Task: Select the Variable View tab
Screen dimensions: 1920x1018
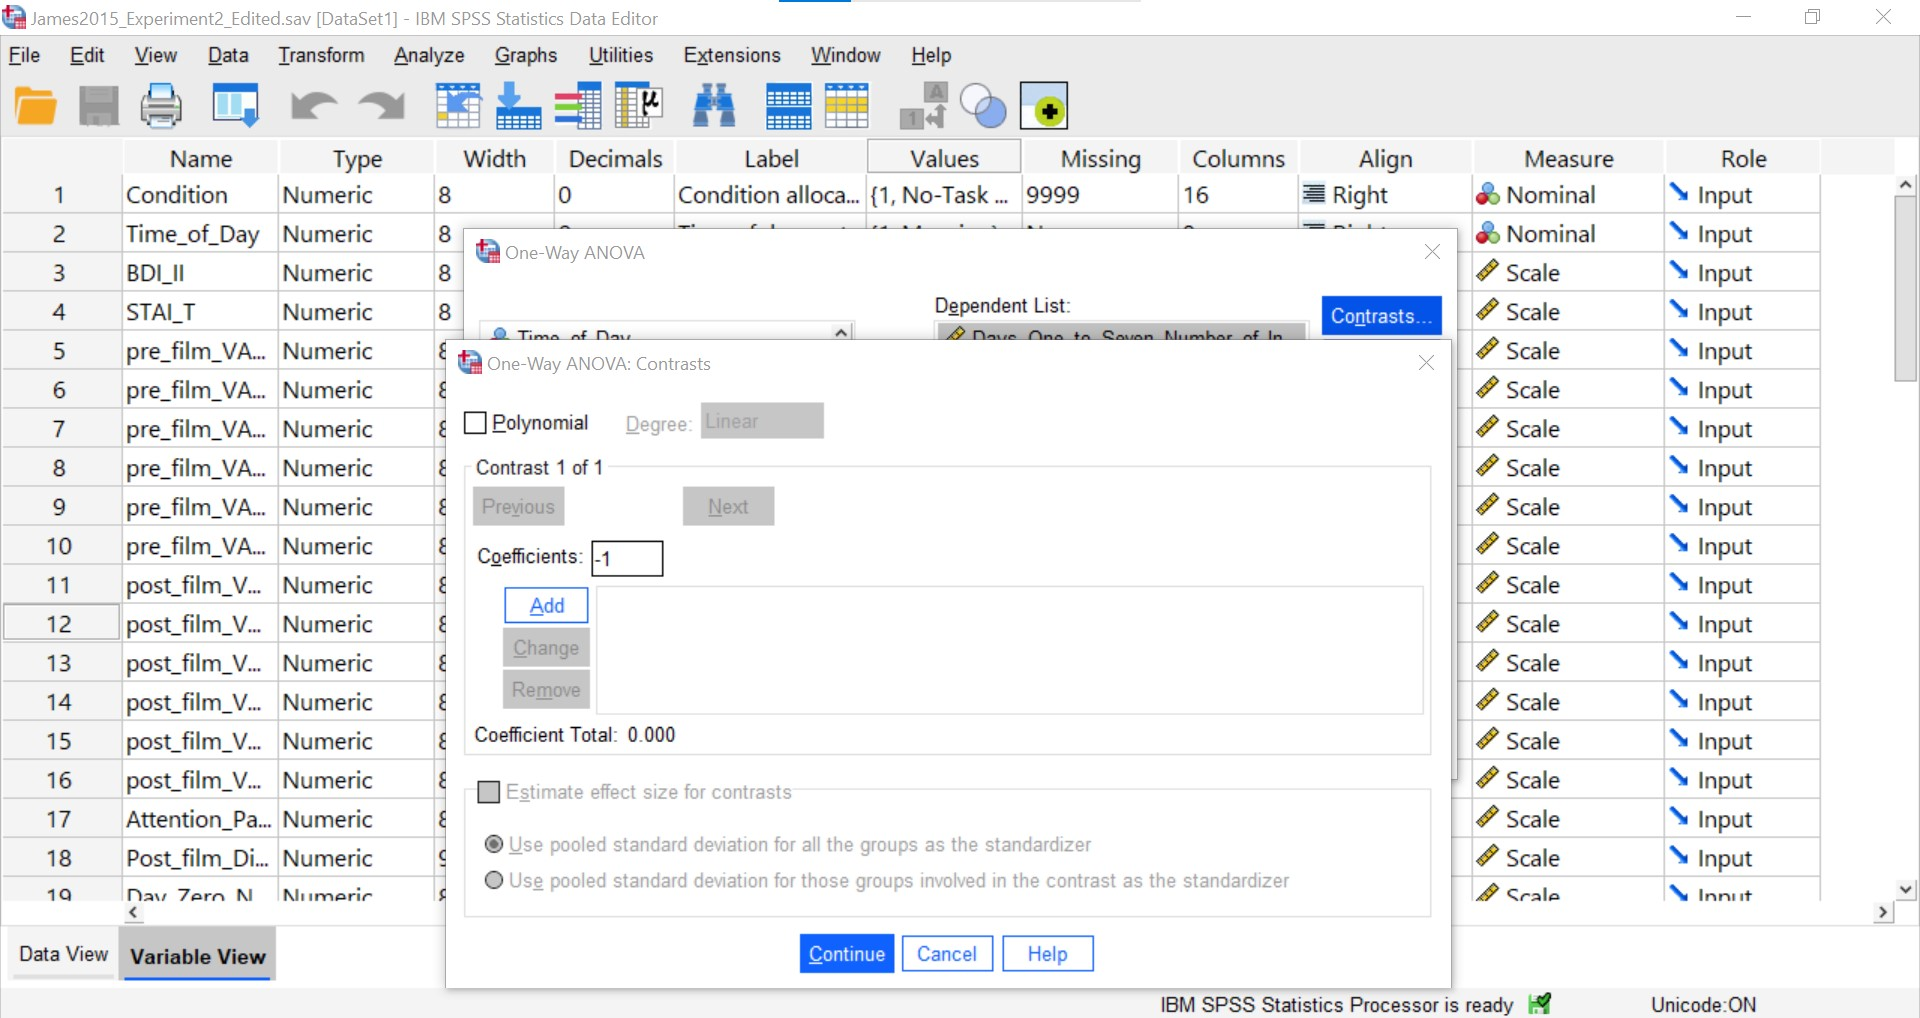Action: click(x=198, y=955)
